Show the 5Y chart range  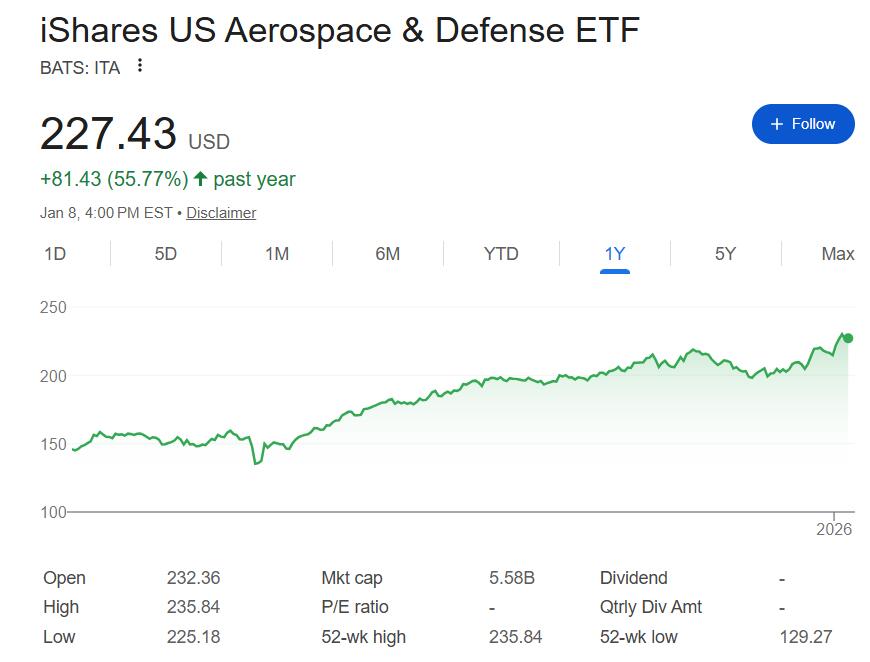pyautogui.click(x=725, y=254)
